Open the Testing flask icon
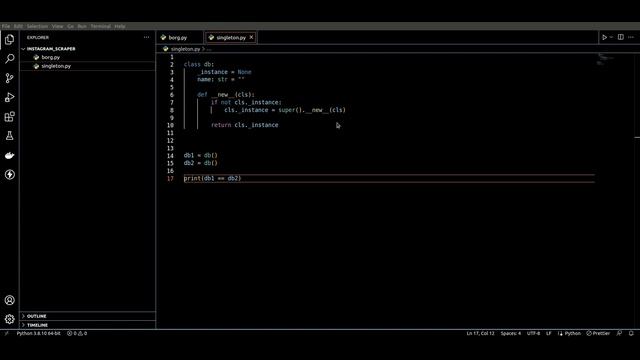 pyautogui.click(x=9, y=136)
